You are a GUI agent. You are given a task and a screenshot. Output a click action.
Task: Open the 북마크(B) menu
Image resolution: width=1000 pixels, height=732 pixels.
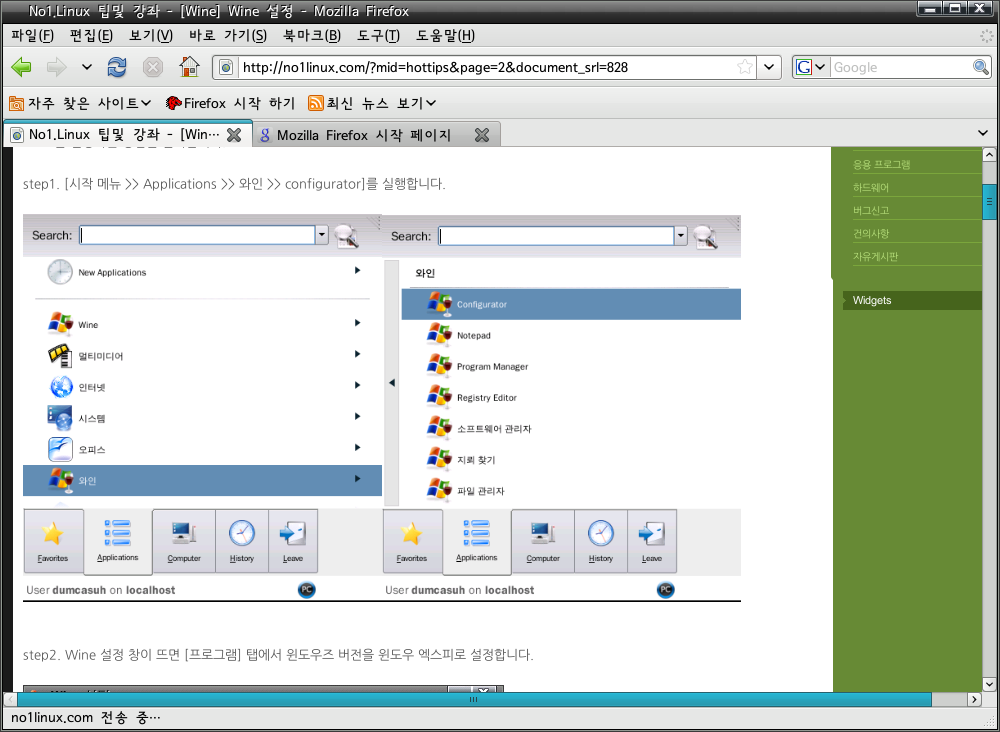coord(312,35)
